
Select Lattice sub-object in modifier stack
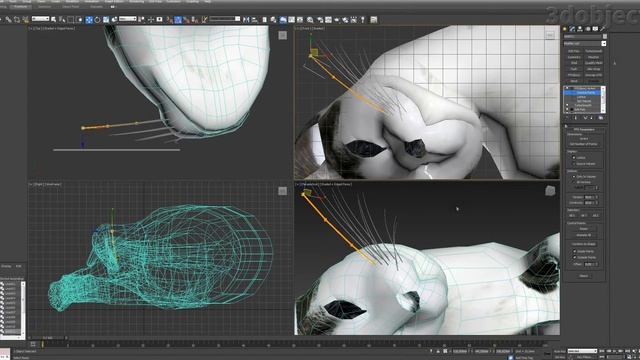tap(582, 97)
